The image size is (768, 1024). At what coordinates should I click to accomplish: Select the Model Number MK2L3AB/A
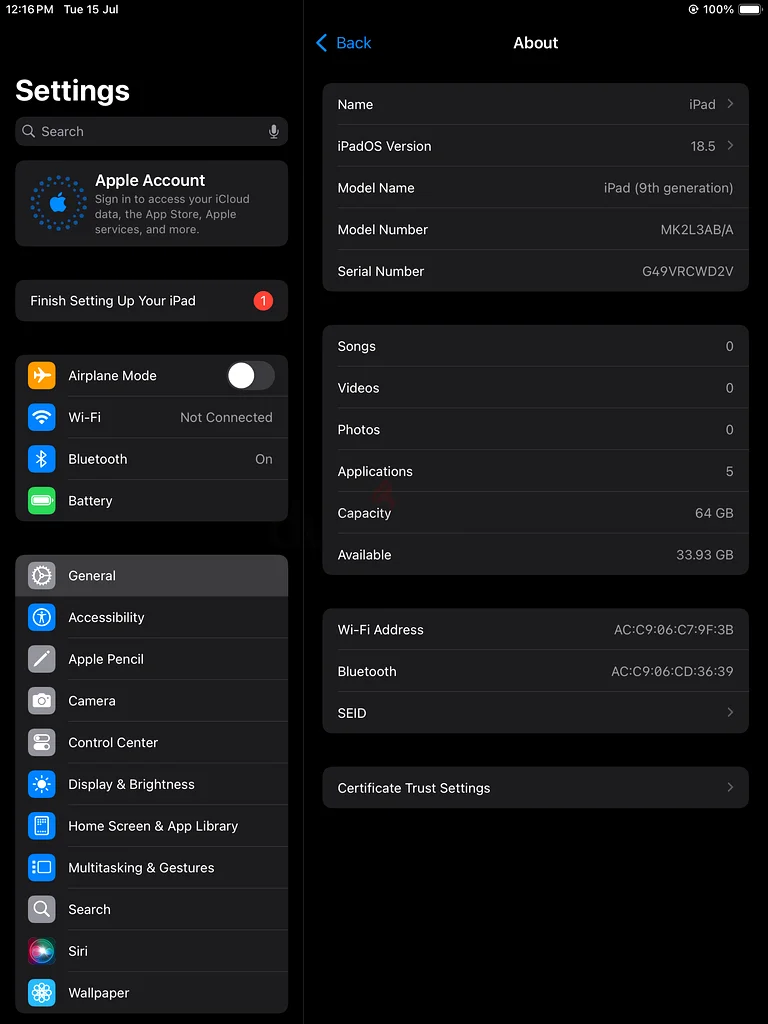click(x=697, y=229)
